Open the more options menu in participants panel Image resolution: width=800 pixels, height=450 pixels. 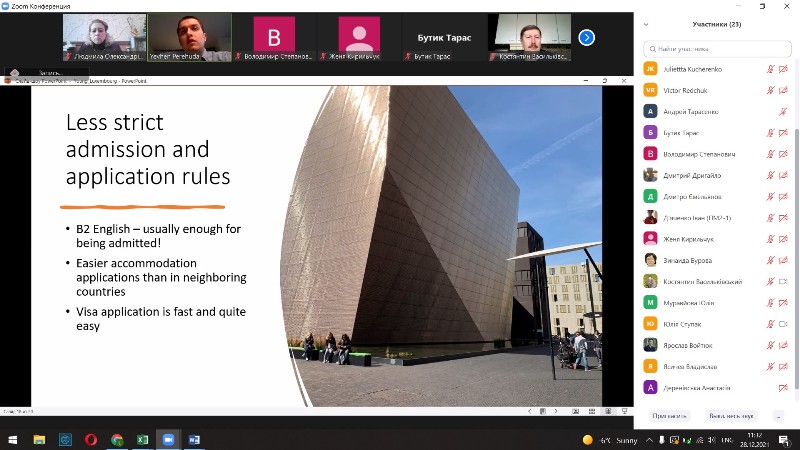tap(778, 415)
